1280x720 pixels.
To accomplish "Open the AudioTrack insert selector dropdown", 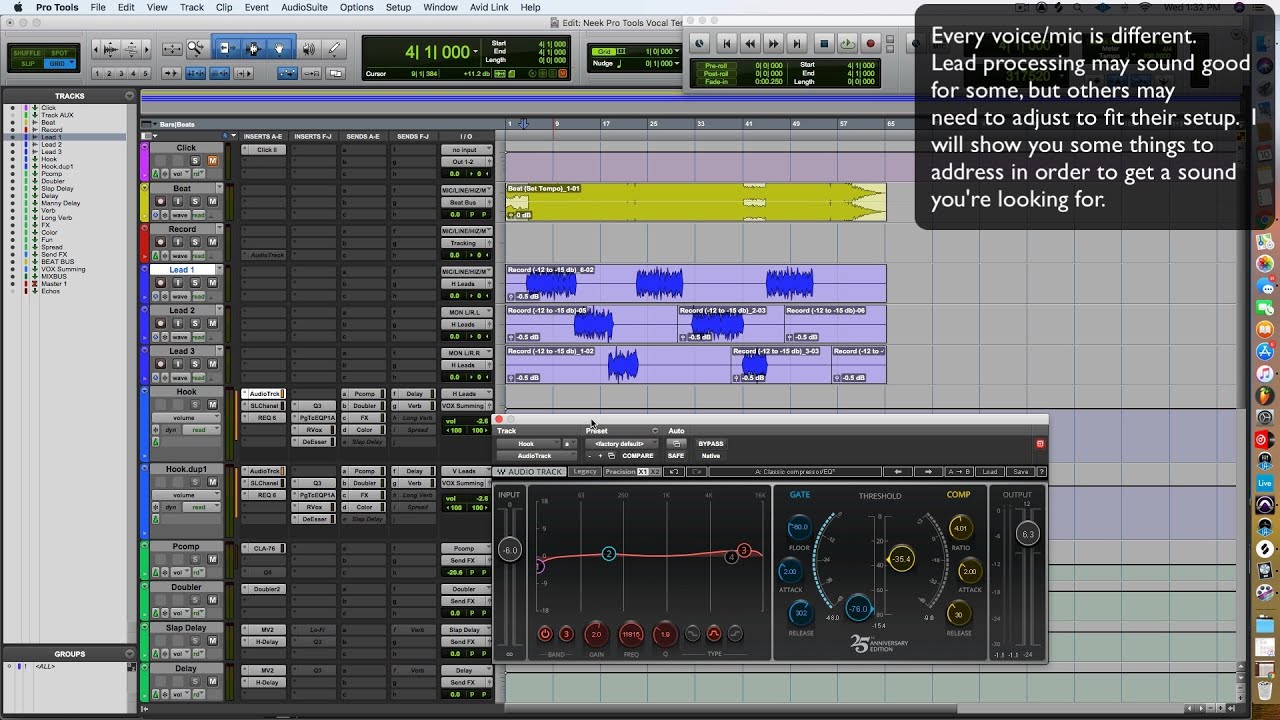I will (x=537, y=456).
